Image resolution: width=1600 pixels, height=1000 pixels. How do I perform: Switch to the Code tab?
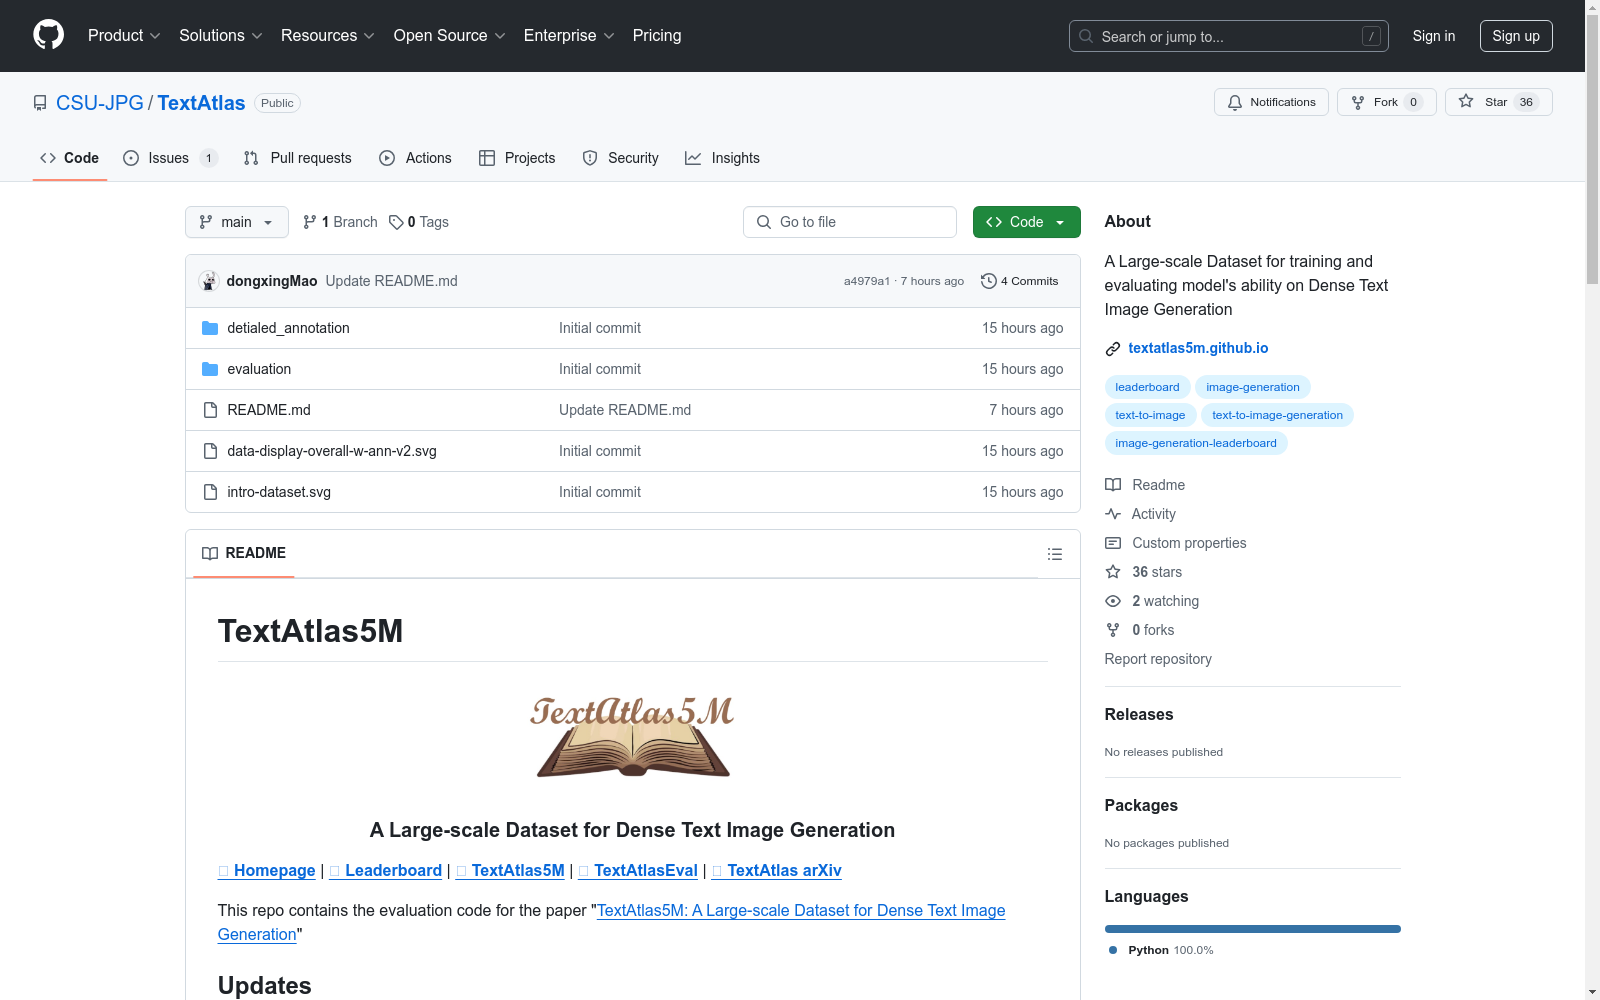[70, 158]
